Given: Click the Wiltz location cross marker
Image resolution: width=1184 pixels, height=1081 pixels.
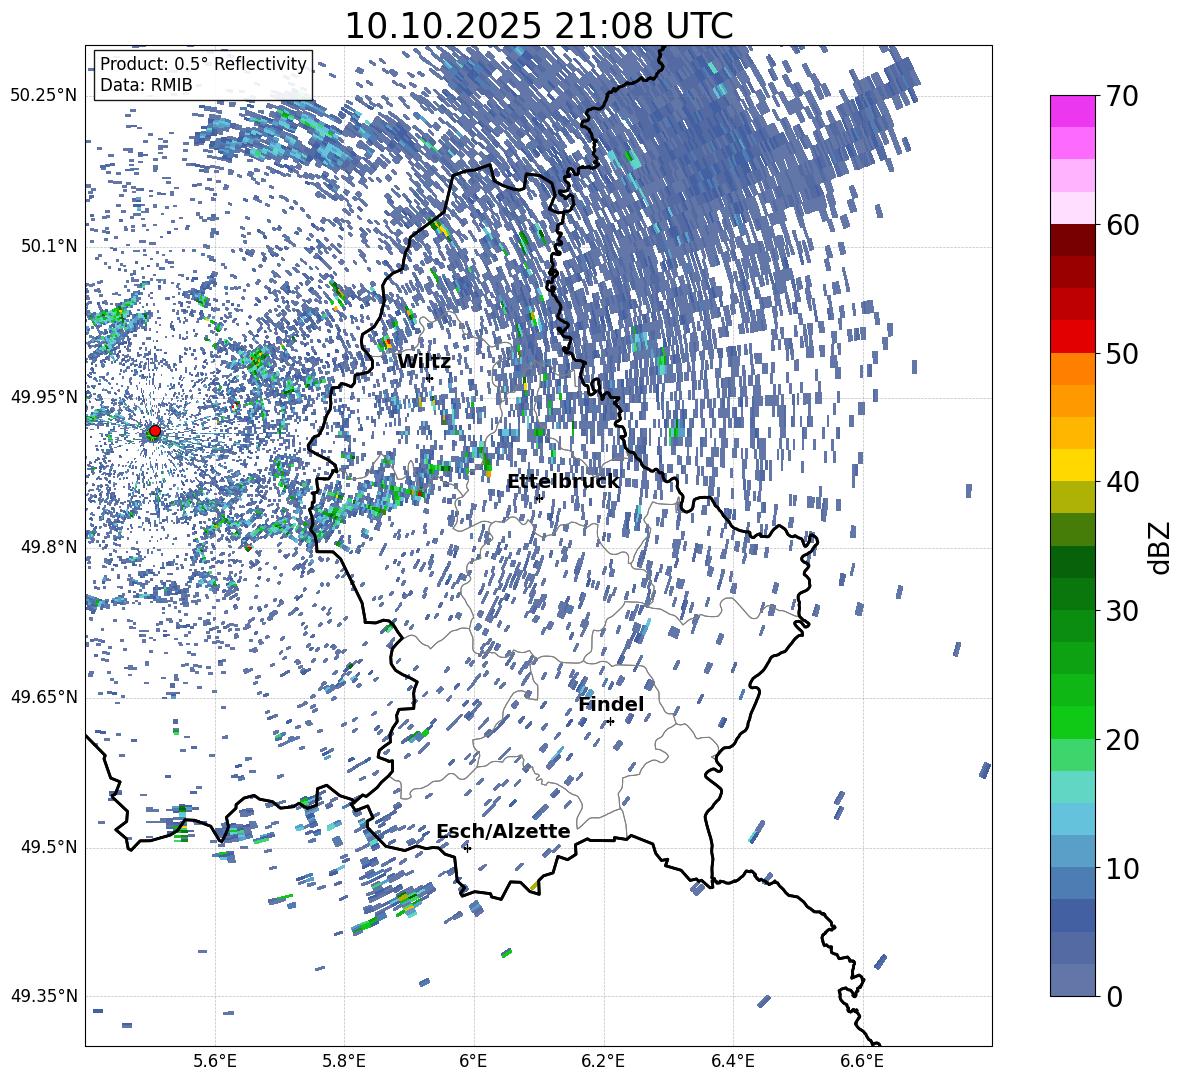Looking at the screenshot, I should [x=429, y=378].
